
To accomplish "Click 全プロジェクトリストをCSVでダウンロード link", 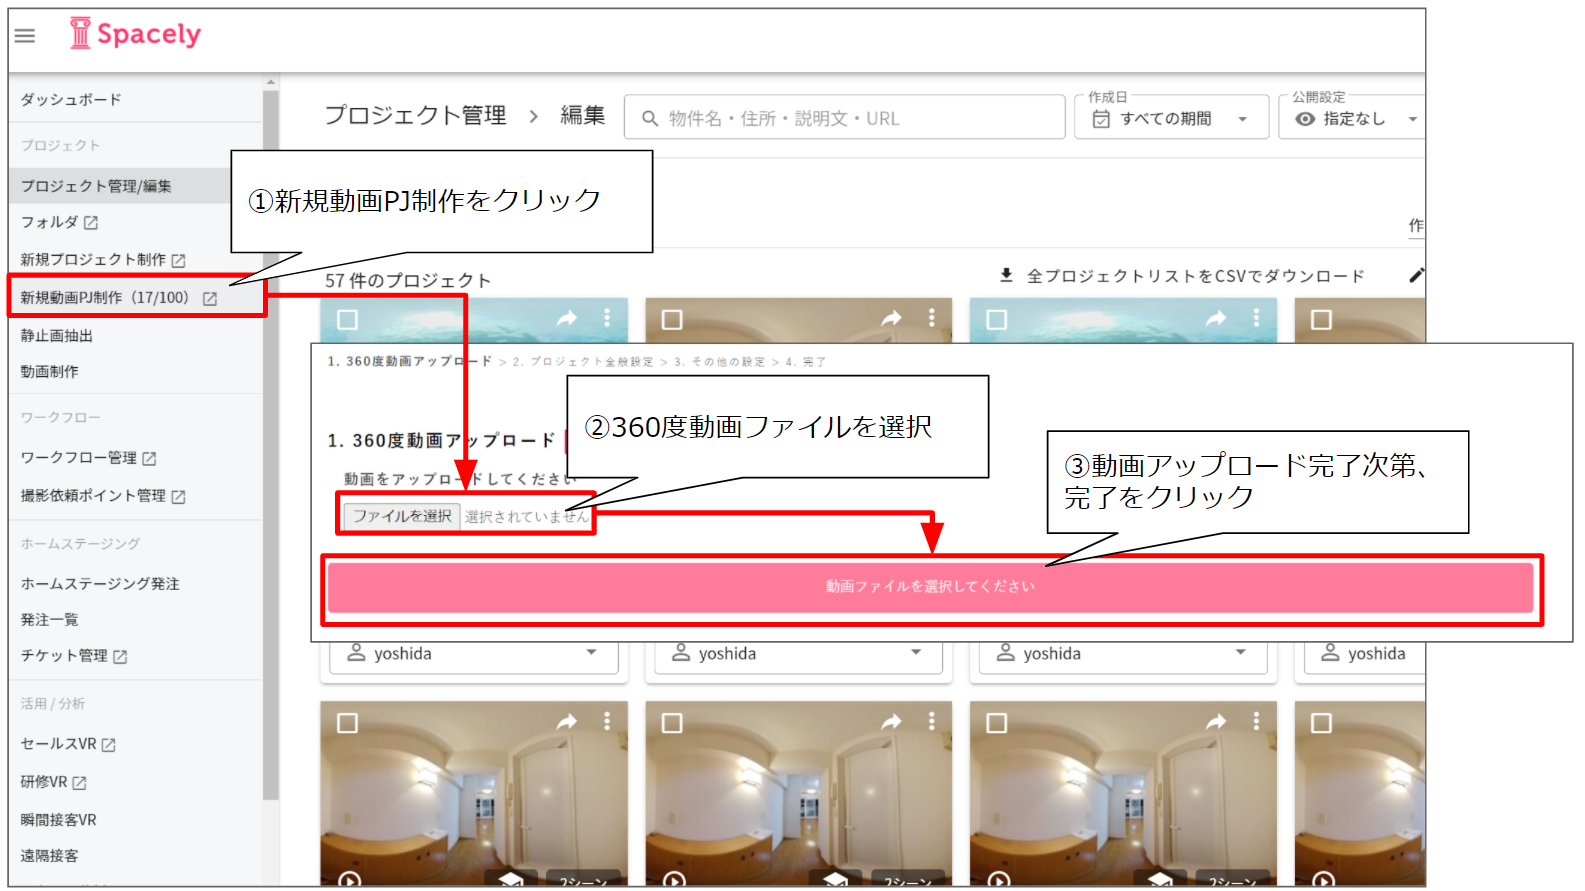I will pos(1195,276).
